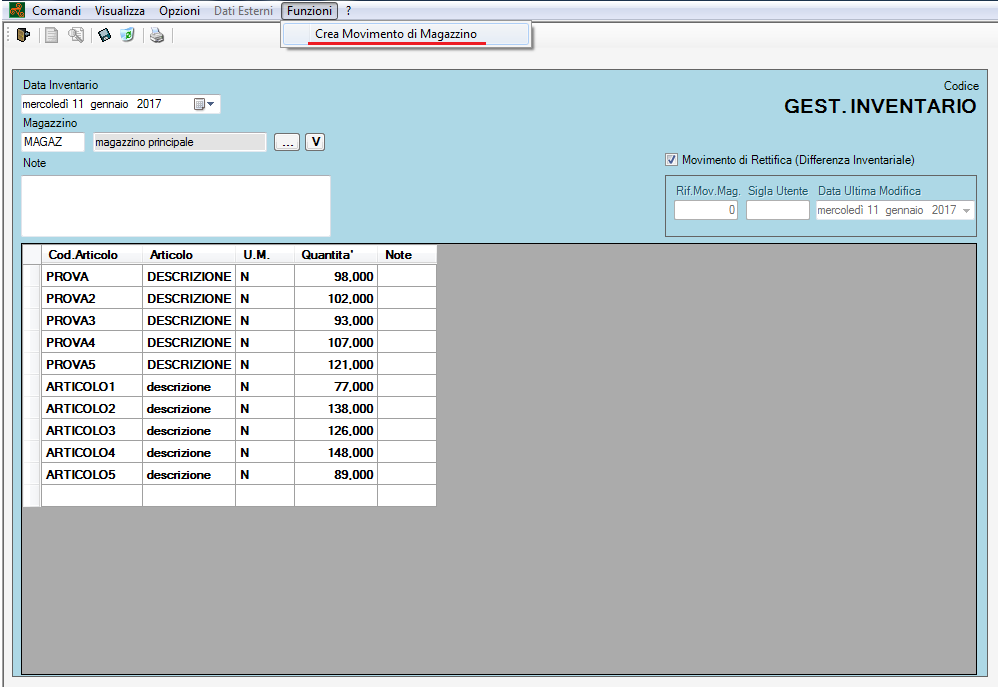Click the exit door icon in toolbar
The height and width of the screenshot is (687, 998).
click(x=23, y=35)
